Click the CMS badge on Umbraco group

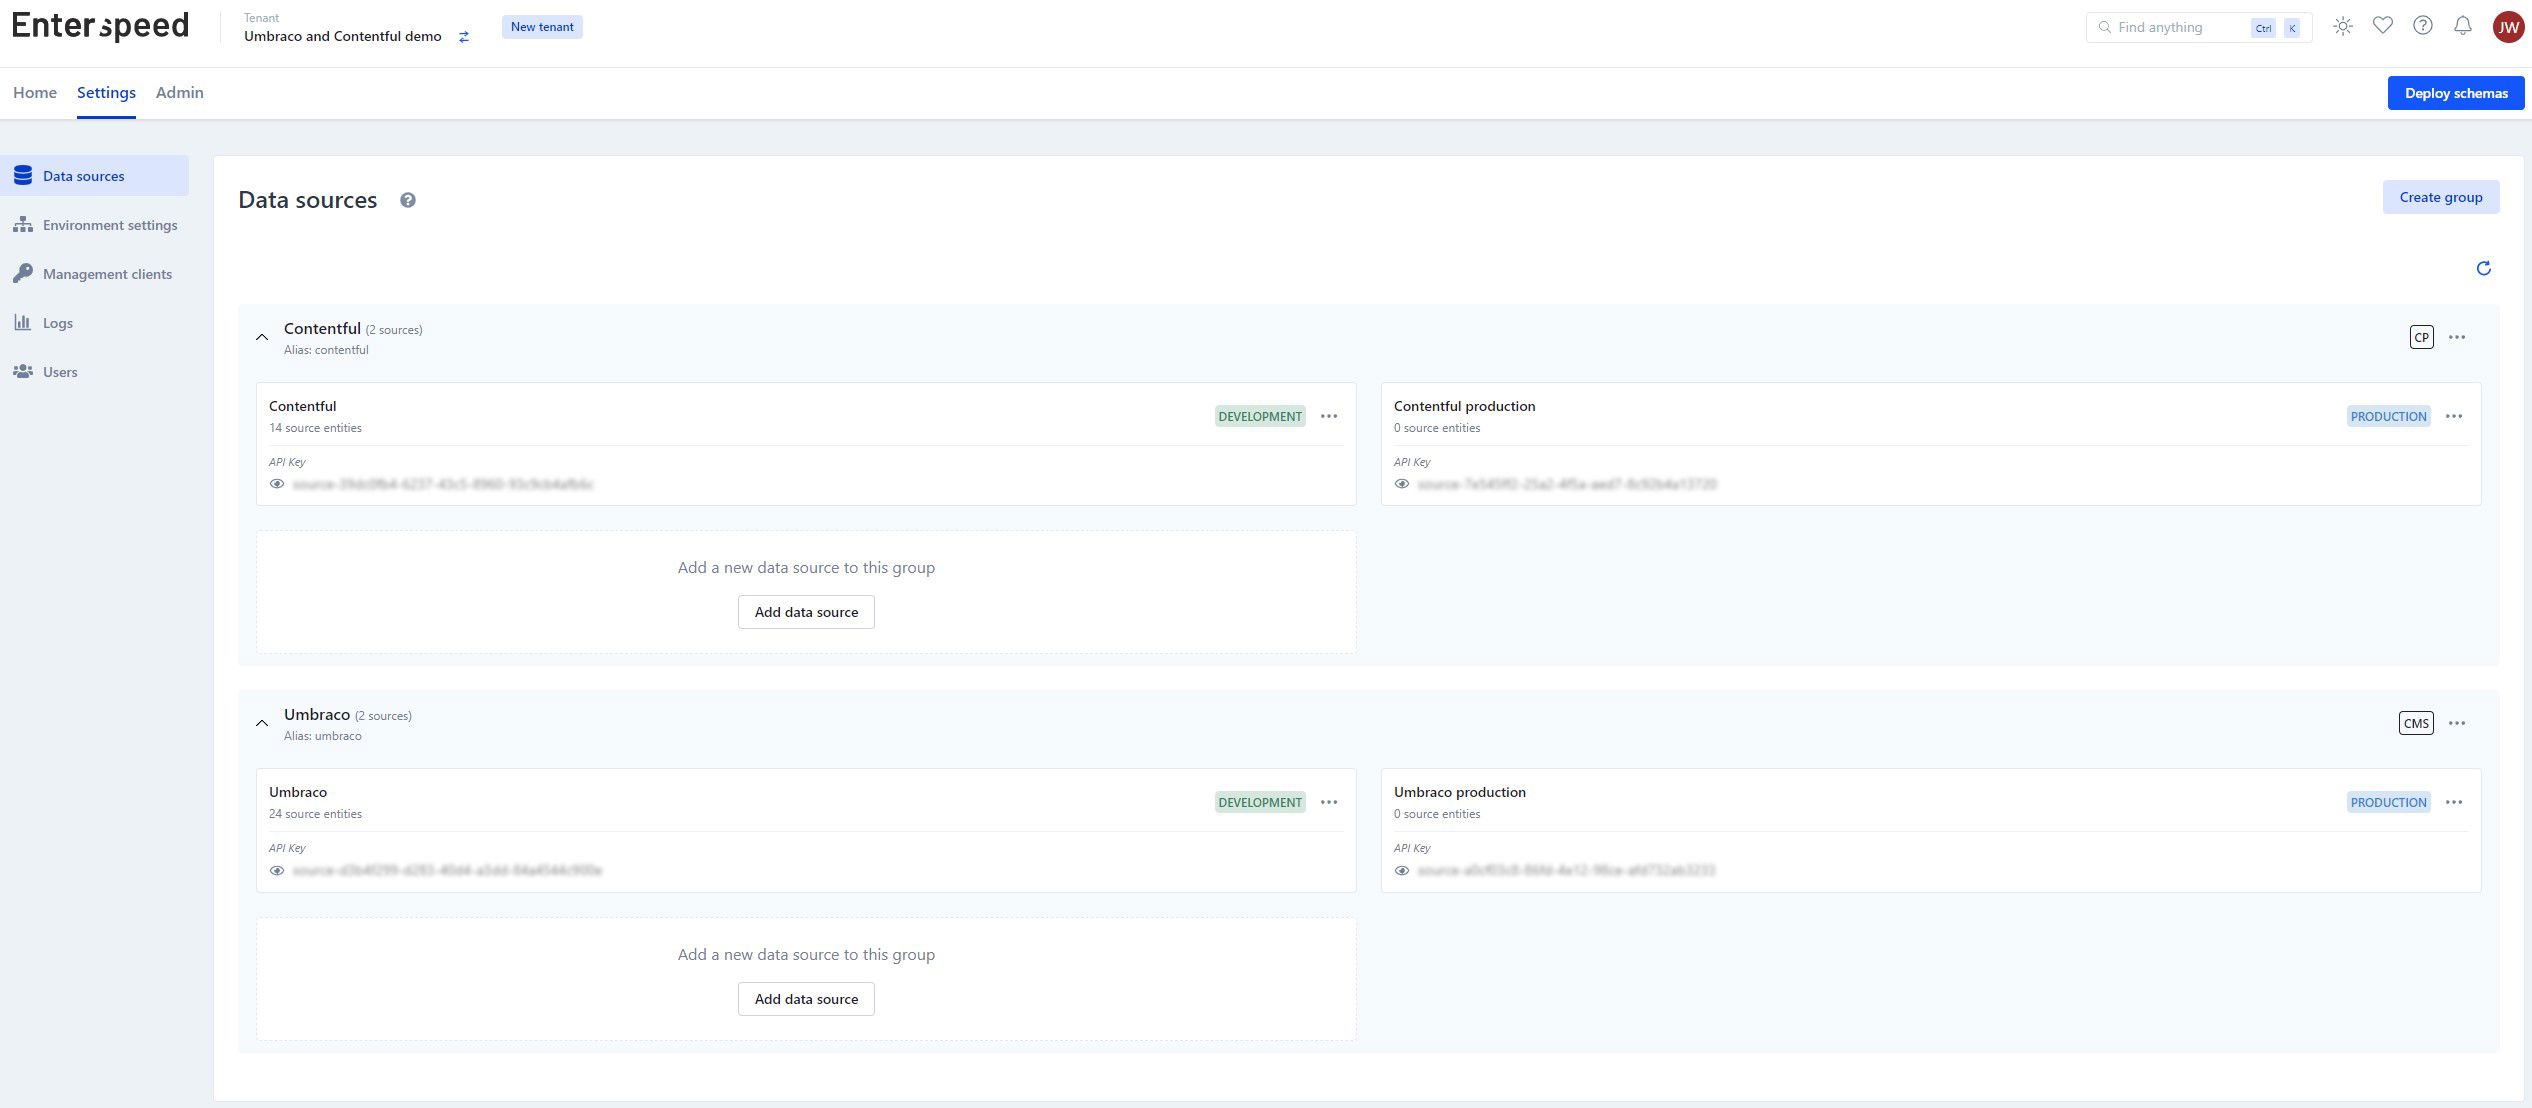(2416, 723)
